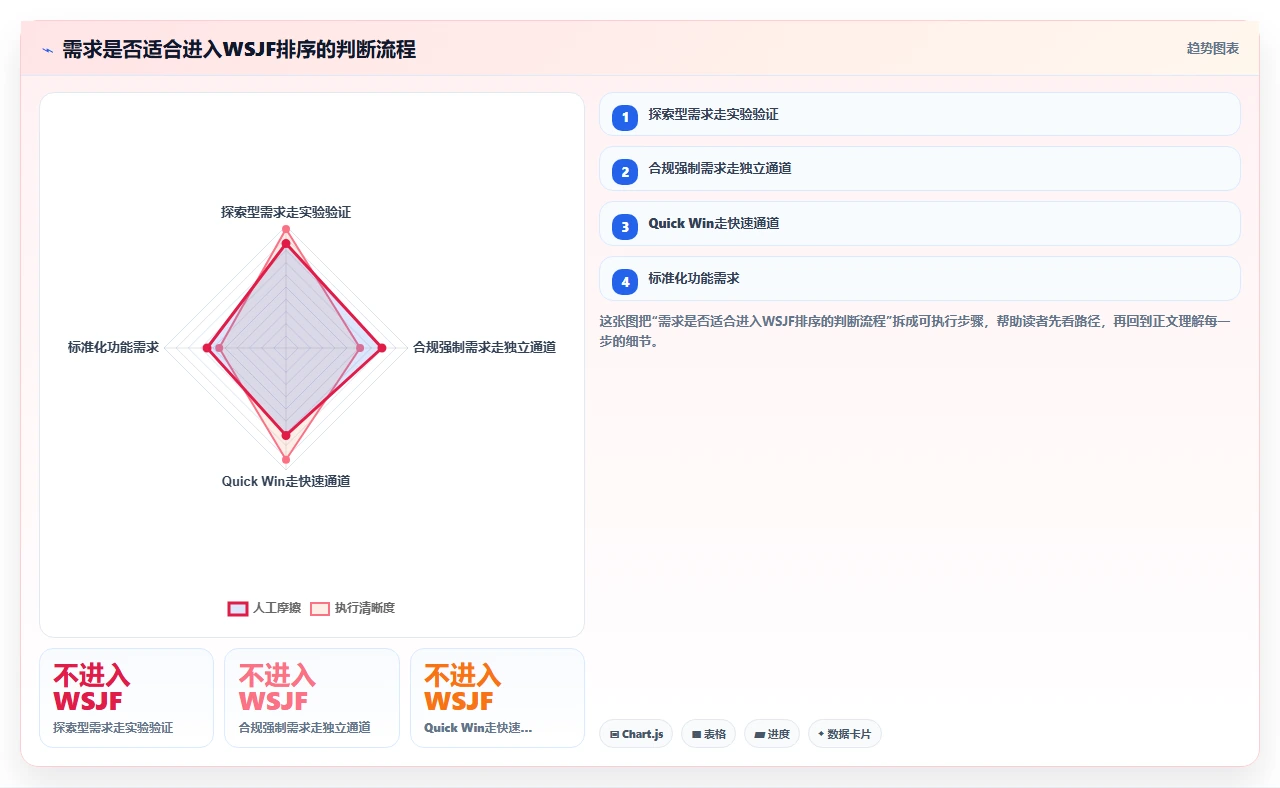The width and height of the screenshot is (1280, 788).
Task: Select step 探索型需求走实验验证 in list
Action: coord(919,114)
